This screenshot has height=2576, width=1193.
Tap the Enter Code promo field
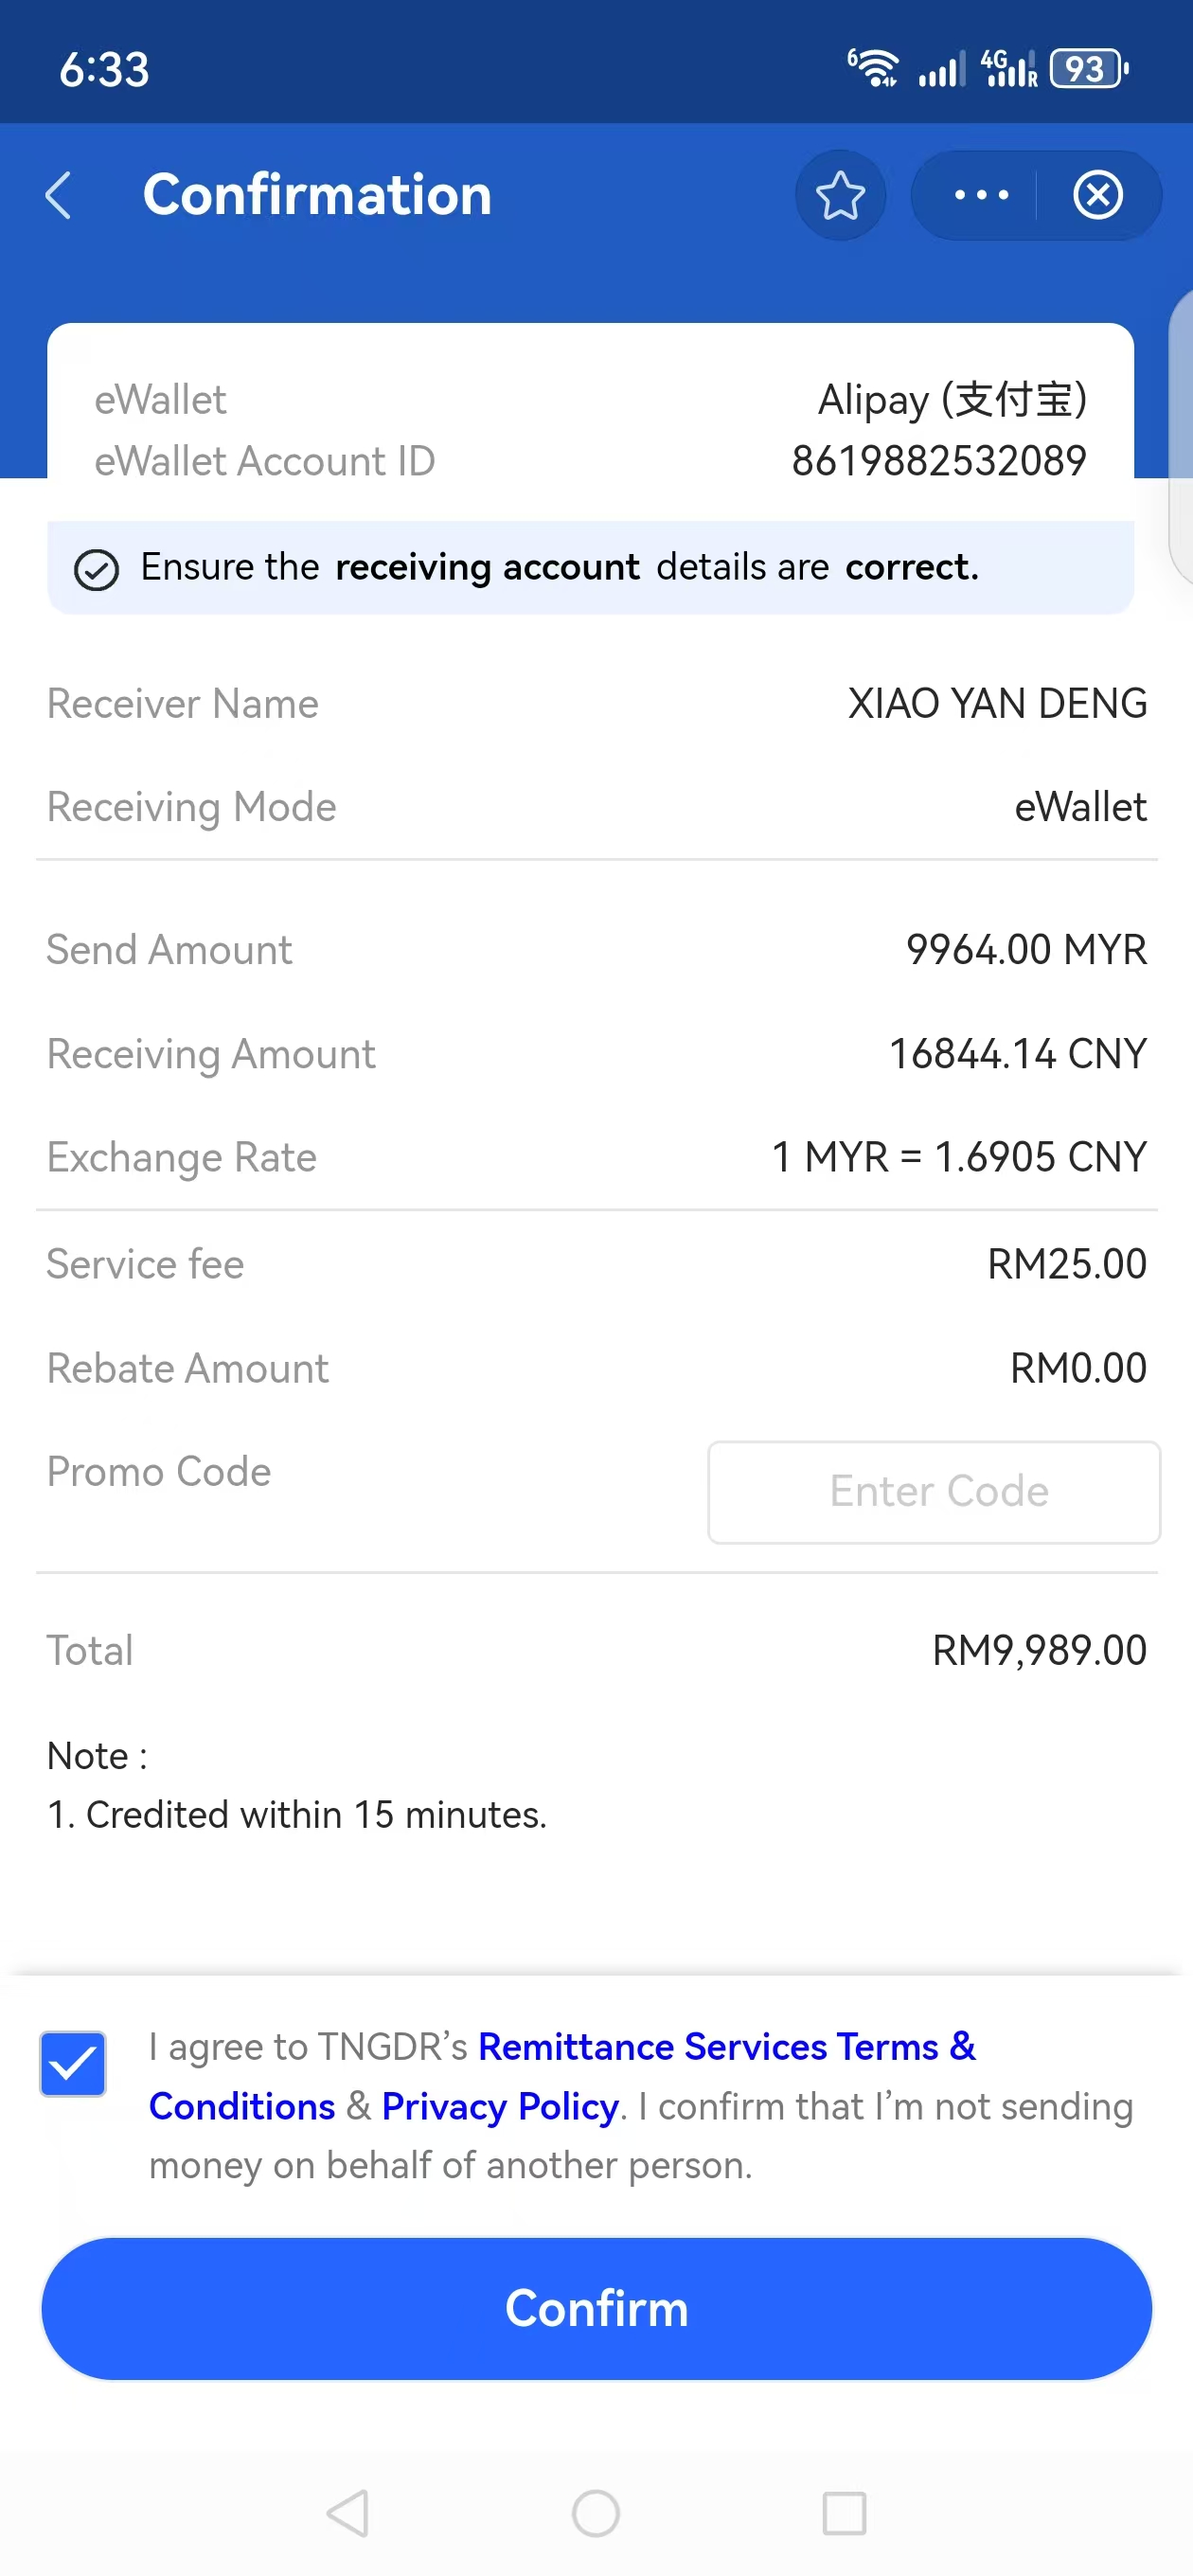tap(934, 1491)
